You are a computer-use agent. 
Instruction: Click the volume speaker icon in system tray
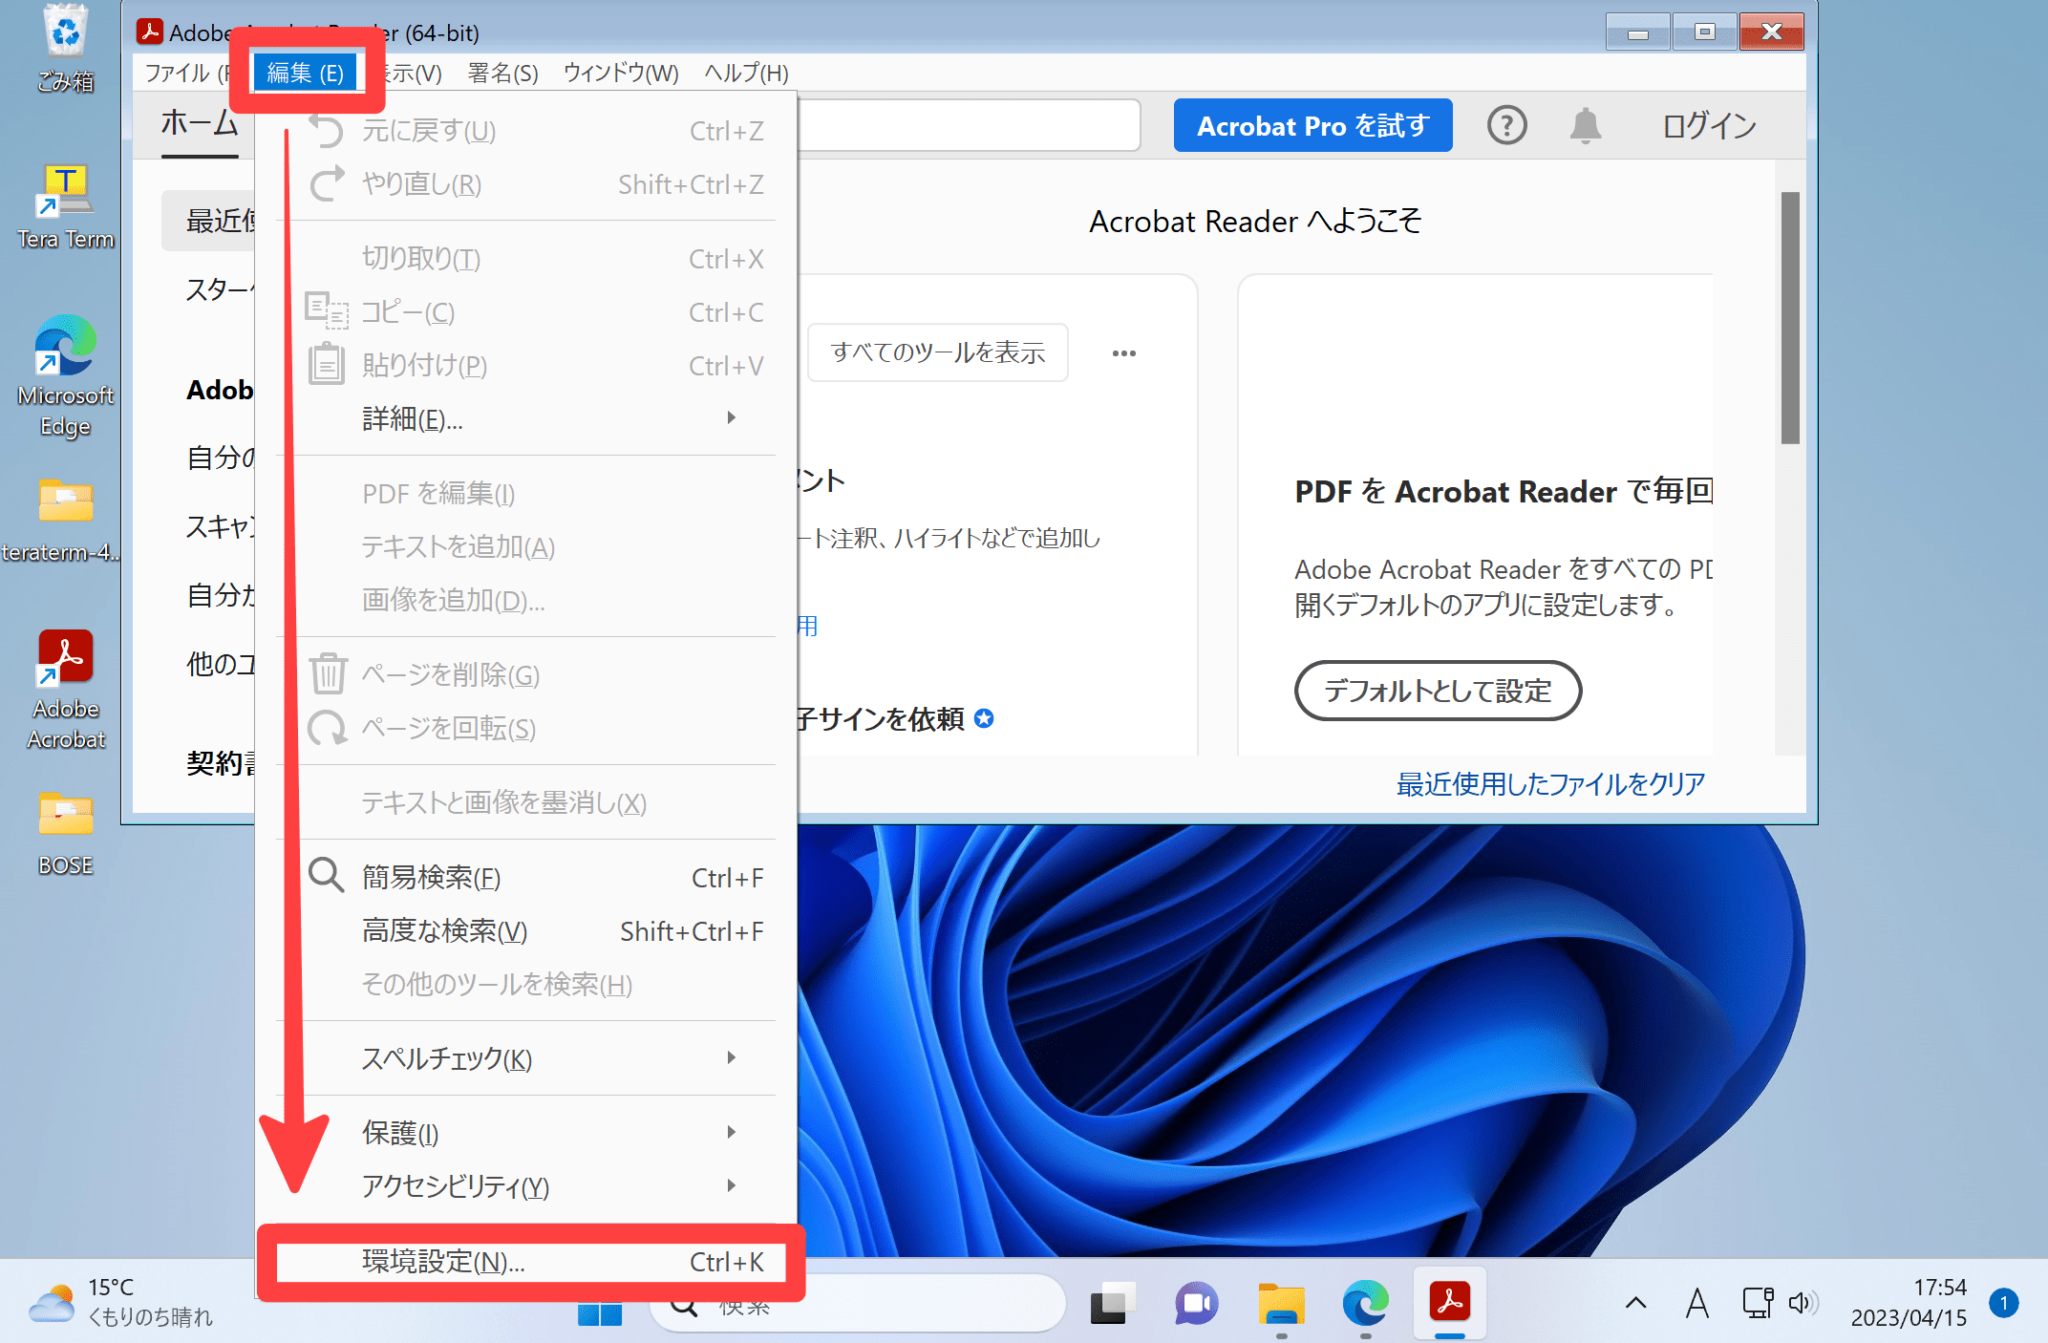tap(1802, 1303)
